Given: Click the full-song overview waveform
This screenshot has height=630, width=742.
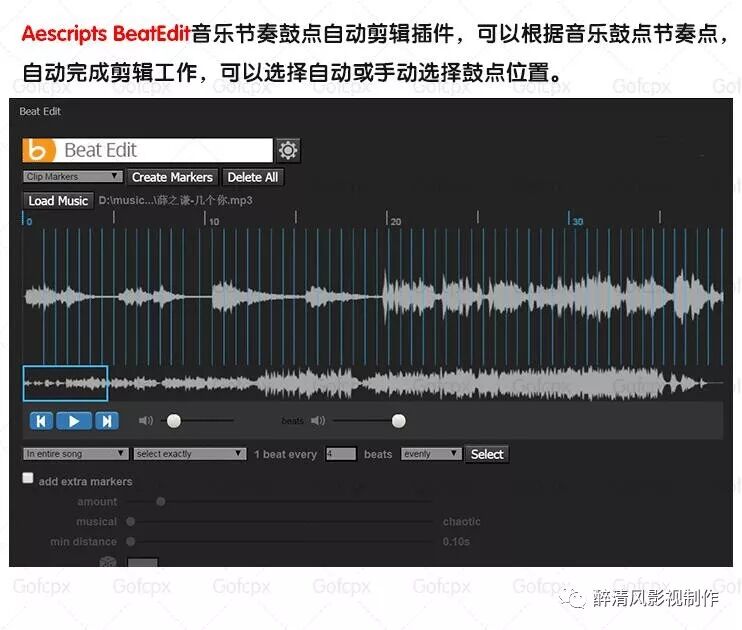Looking at the screenshot, I should 373,383.
